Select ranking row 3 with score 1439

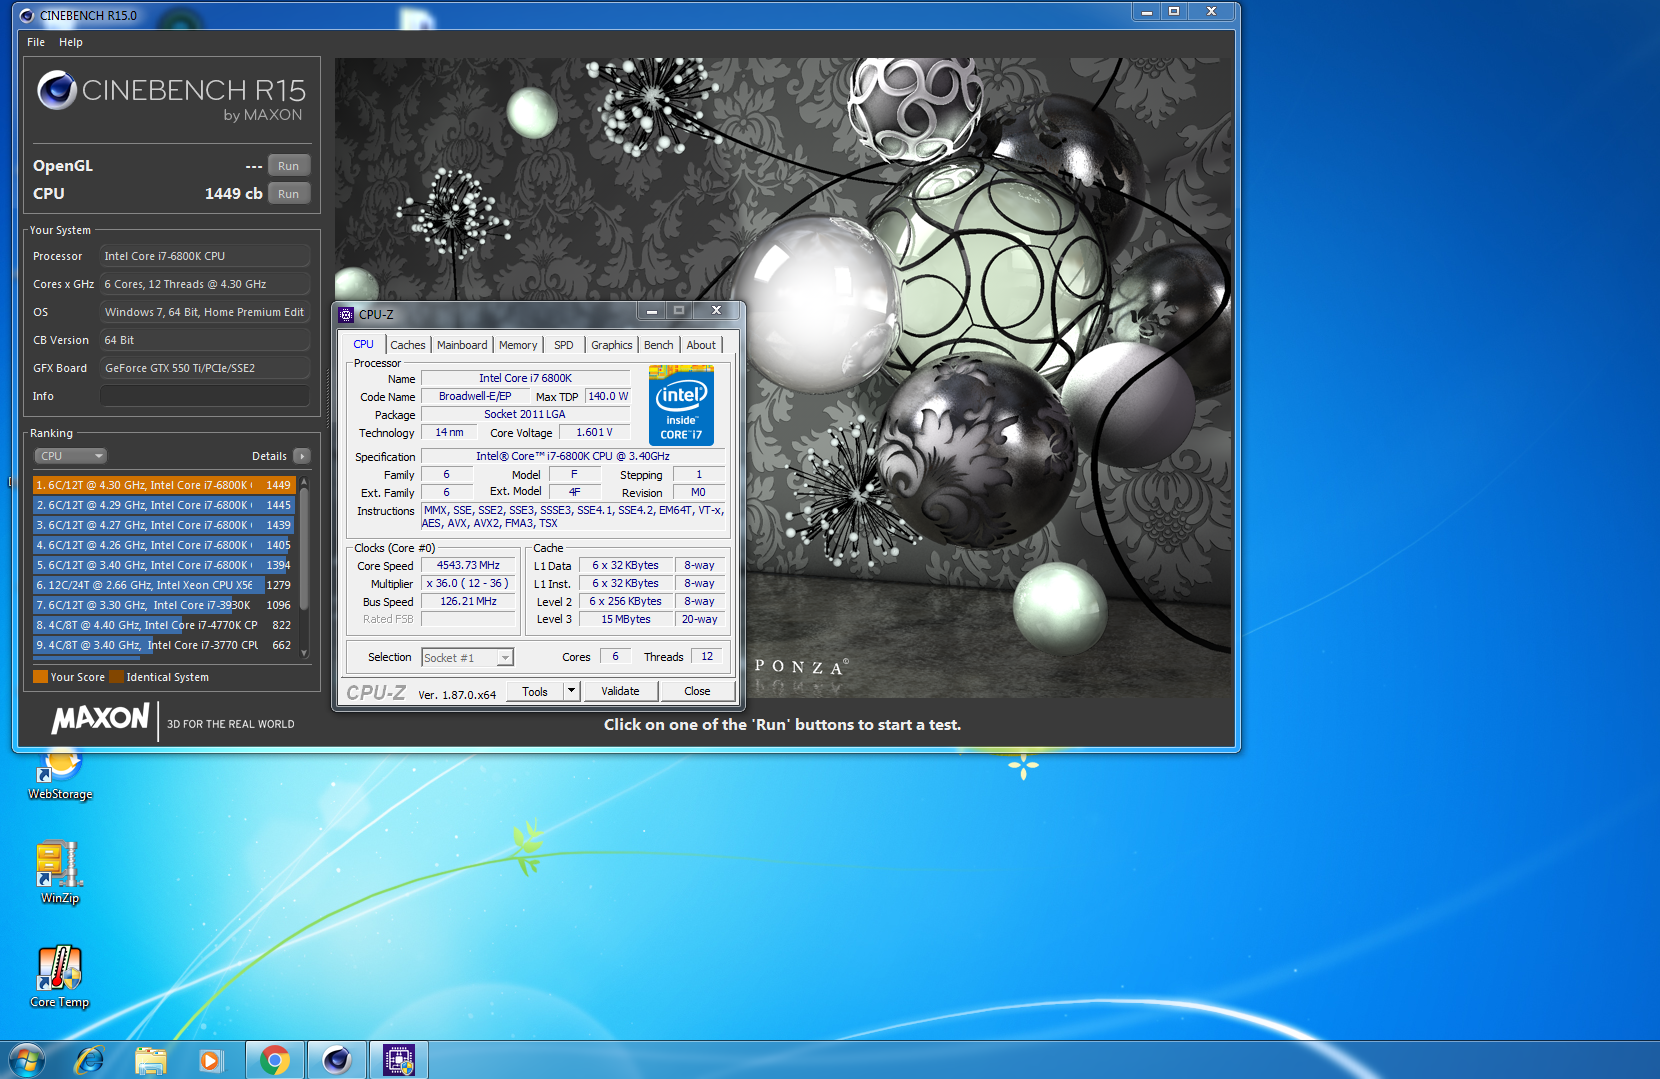(163, 525)
